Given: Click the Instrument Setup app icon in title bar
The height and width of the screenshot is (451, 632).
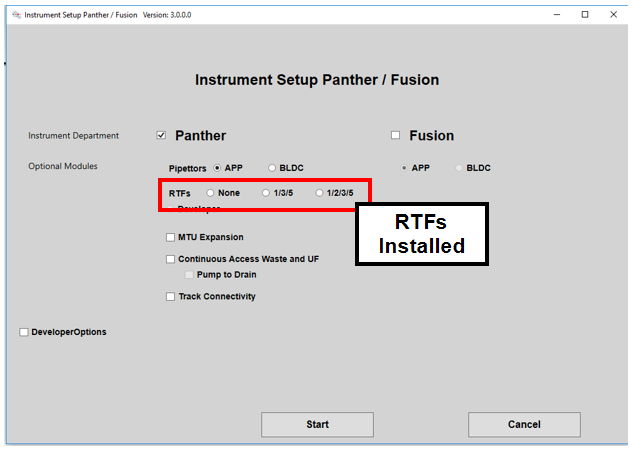Looking at the screenshot, I should 14,15.
